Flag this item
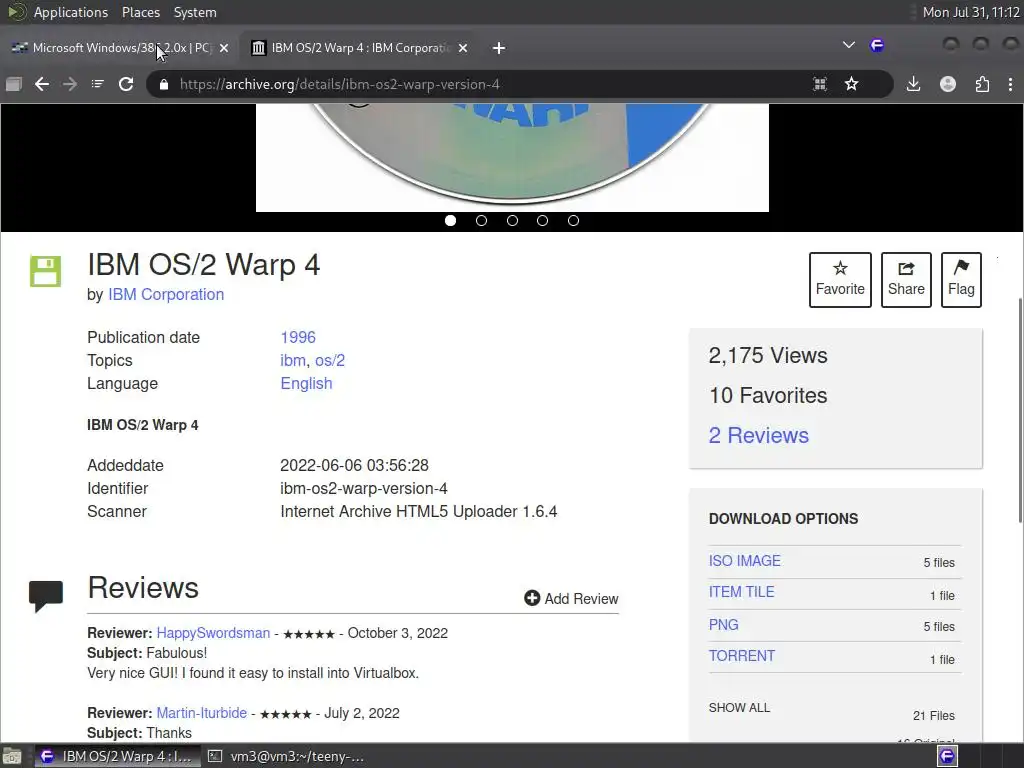Image resolution: width=1024 pixels, height=768 pixels. 961,280
